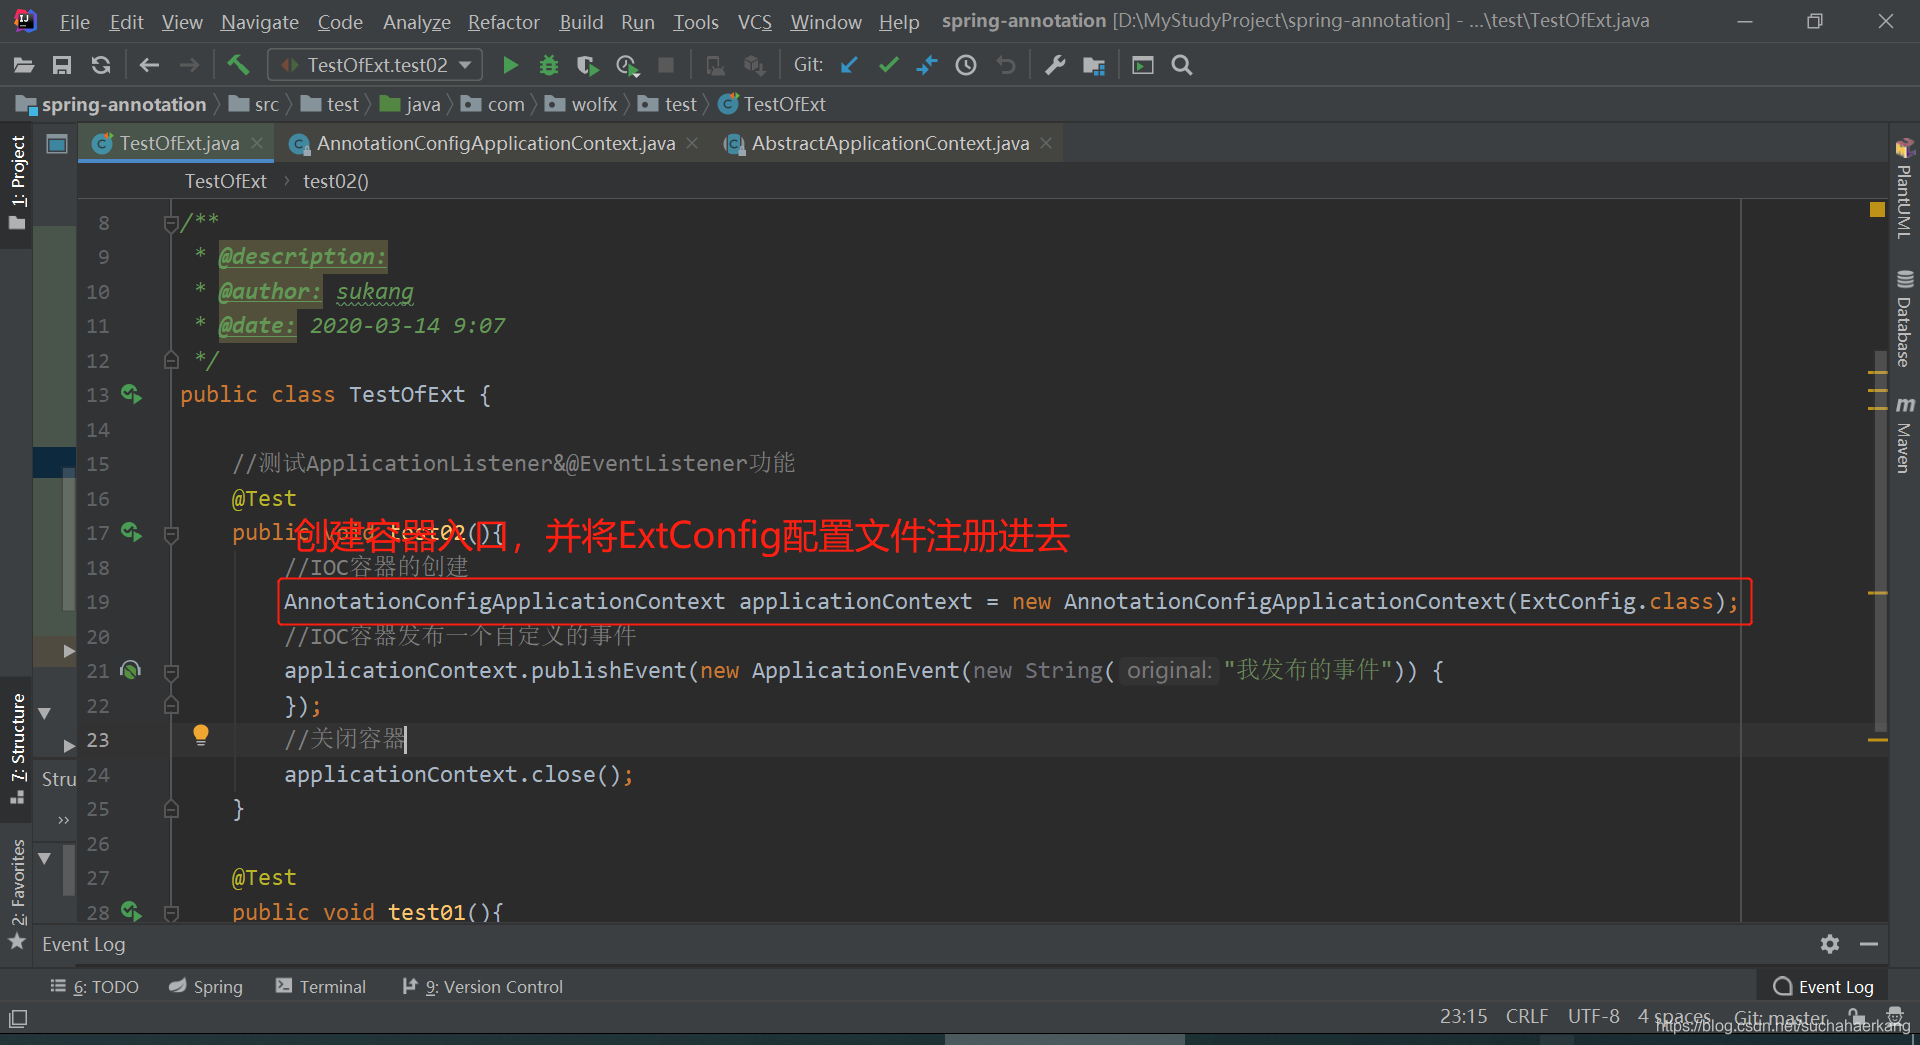Viewport: 1920px width, 1045px height.
Task: Change file encoding UTF-8 indicator
Action: point(1593,1016)
